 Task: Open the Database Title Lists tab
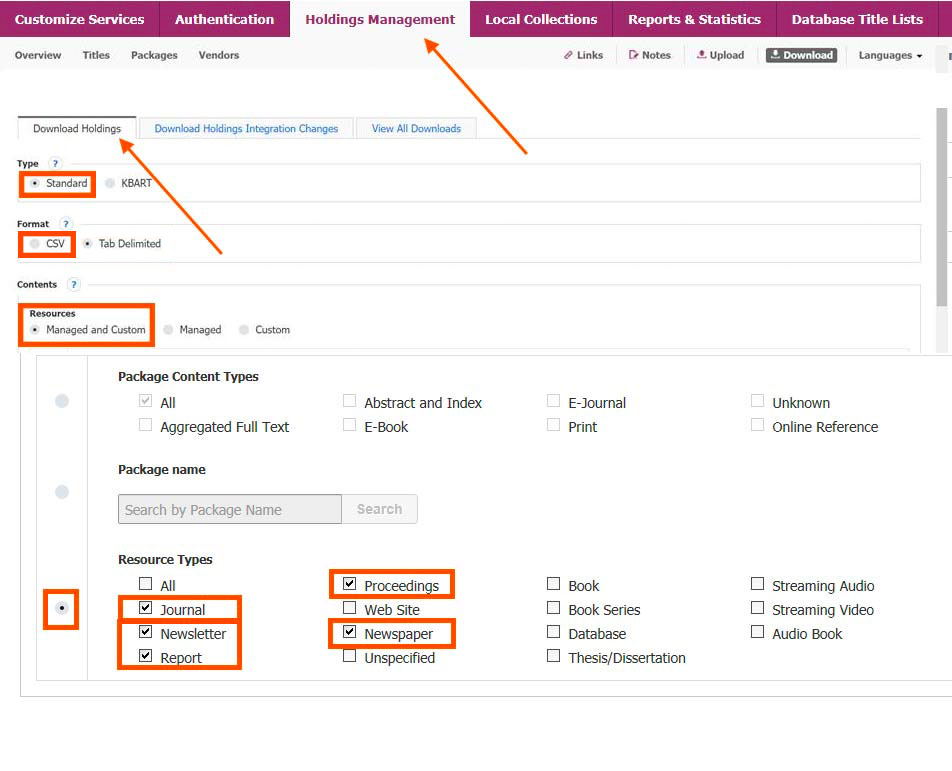857,19
